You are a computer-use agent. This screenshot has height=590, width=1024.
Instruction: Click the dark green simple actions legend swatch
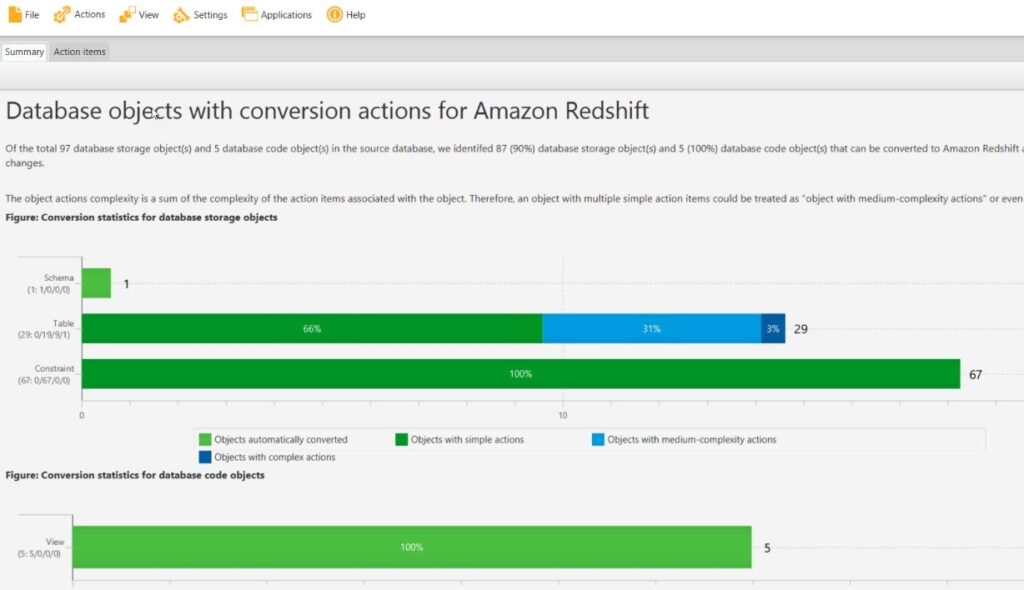coord(402,440)
